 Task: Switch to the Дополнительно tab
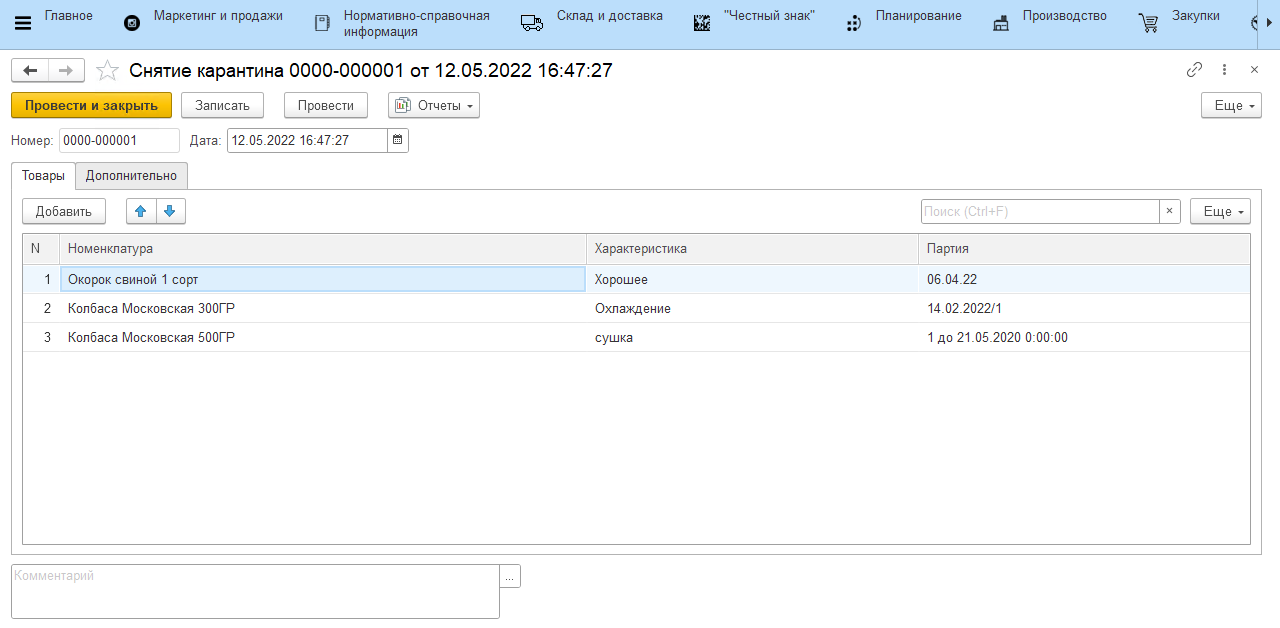(x=131, y=176)
